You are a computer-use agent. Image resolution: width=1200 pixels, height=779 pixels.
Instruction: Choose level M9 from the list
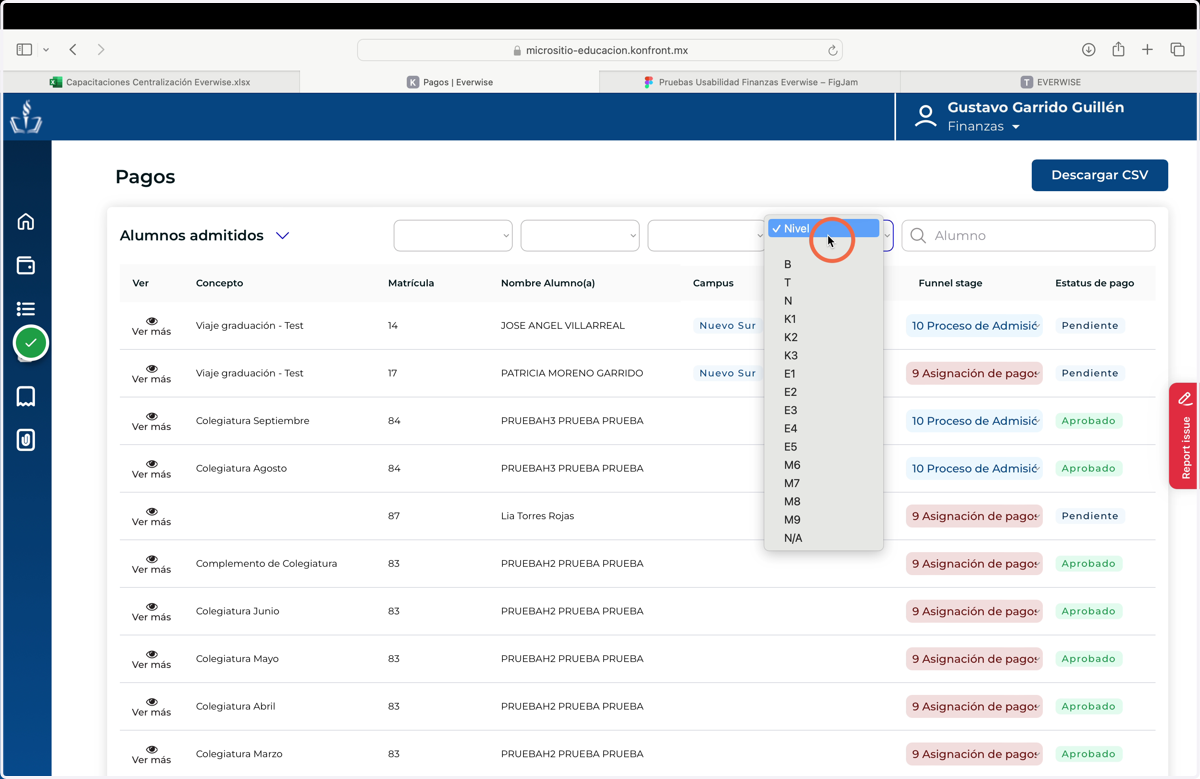(824, 520)
